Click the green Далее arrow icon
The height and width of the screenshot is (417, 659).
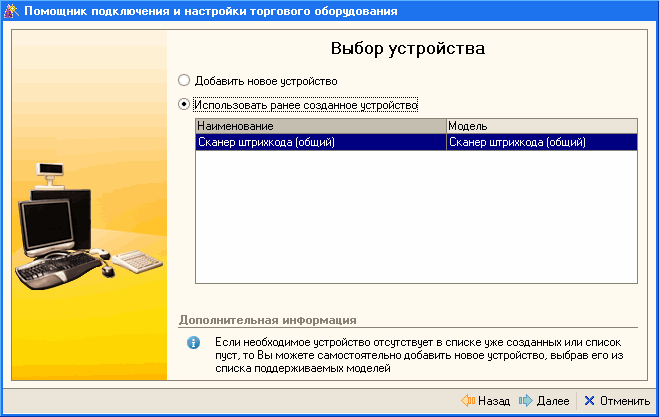pyautogui.click(x=526, y=401)
